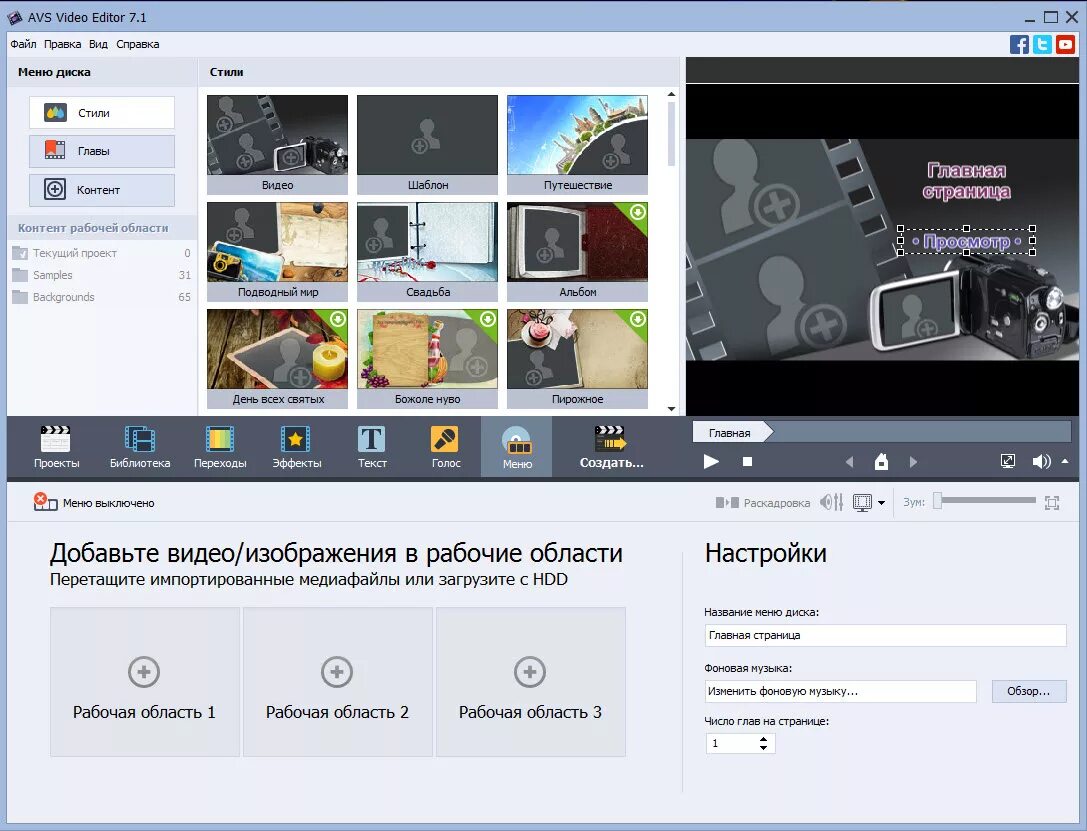Click the Название меню диска field
Screen dimensions: 1087x831
[x=885, y=635]
